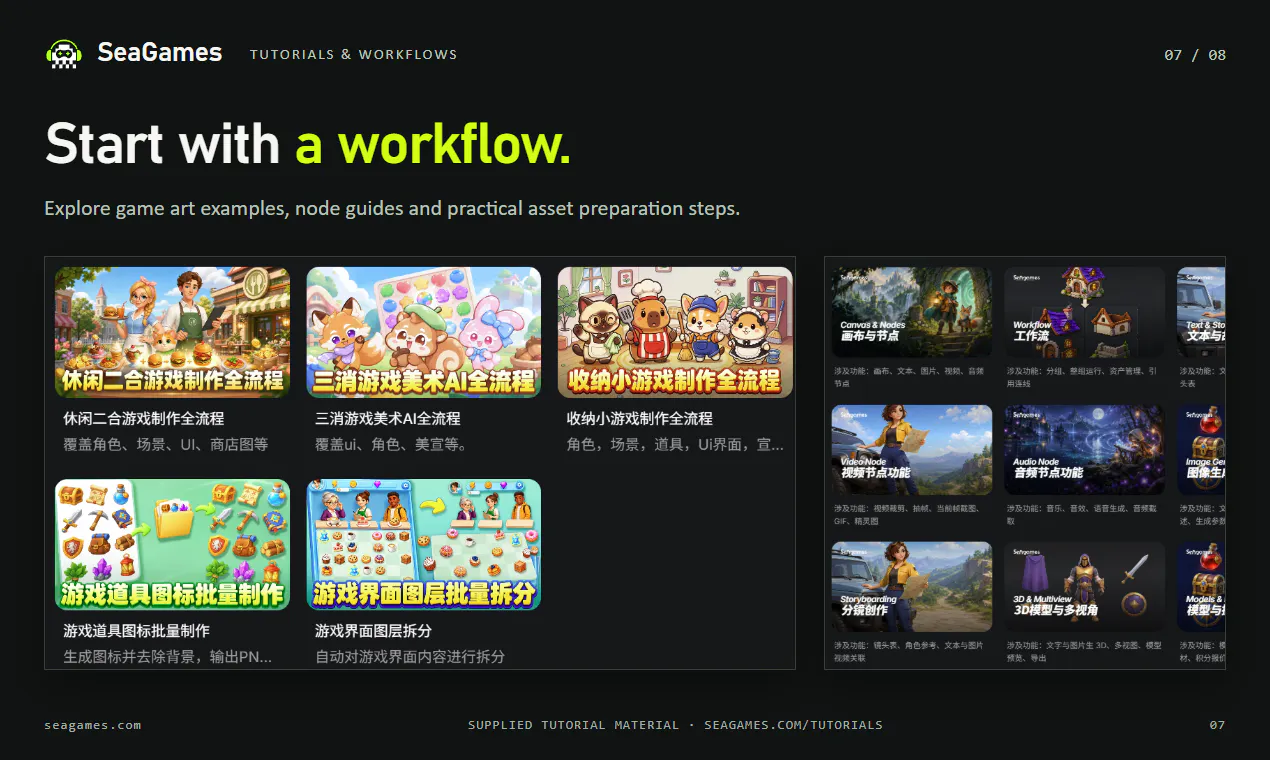The image size is (1270, 760).
Task: Click the "Explore game art examples" subtitle line
Action: coord(392,209)
